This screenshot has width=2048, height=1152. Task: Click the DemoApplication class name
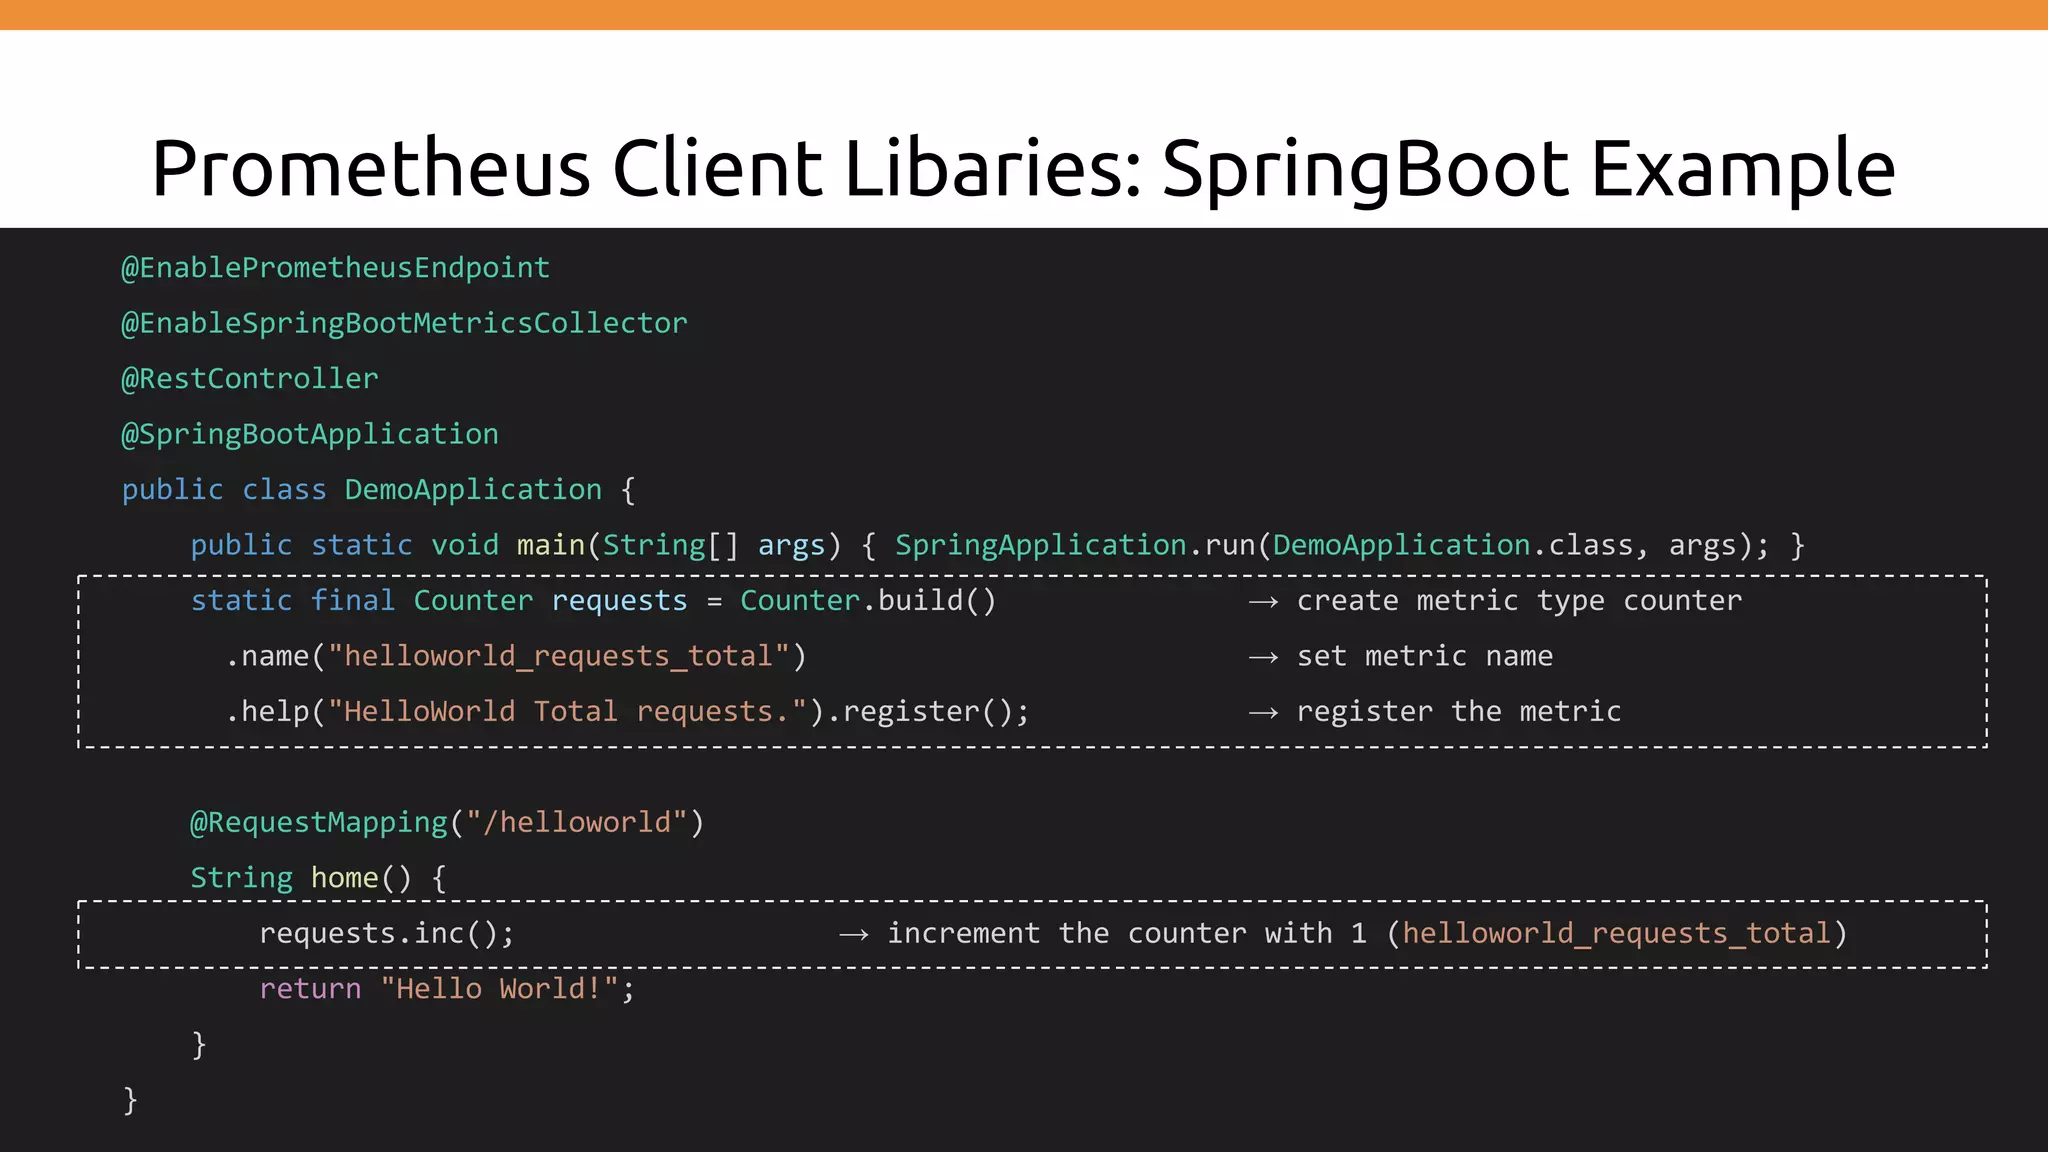pos(473,490)
